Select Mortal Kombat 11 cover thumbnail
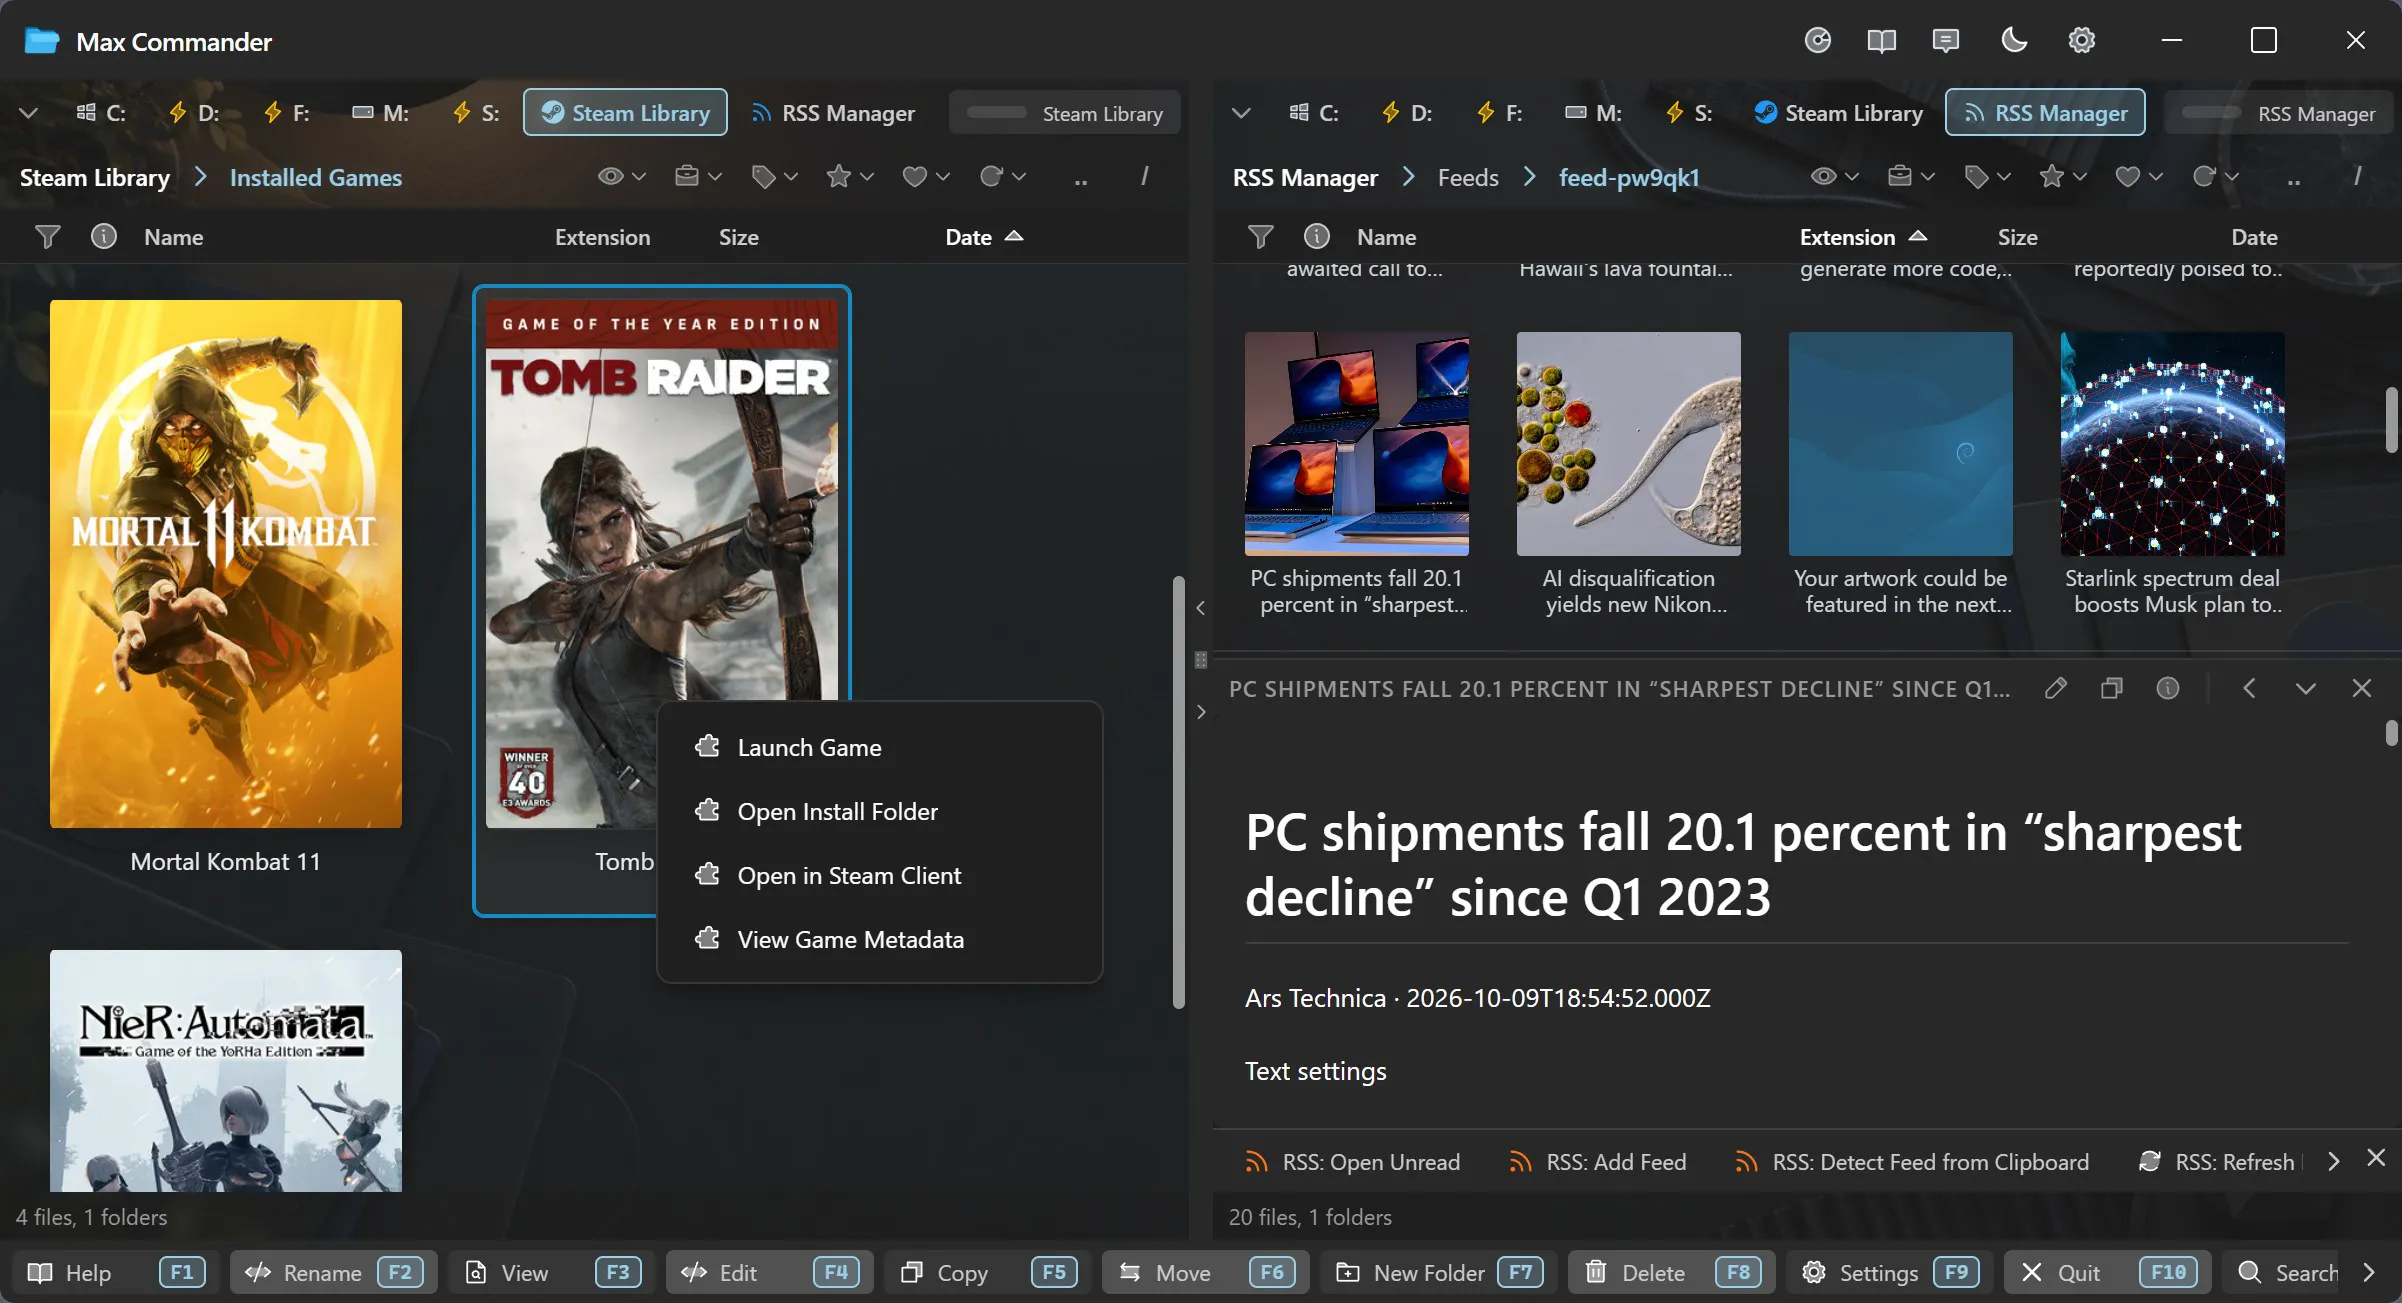 [x=226, y=563]
